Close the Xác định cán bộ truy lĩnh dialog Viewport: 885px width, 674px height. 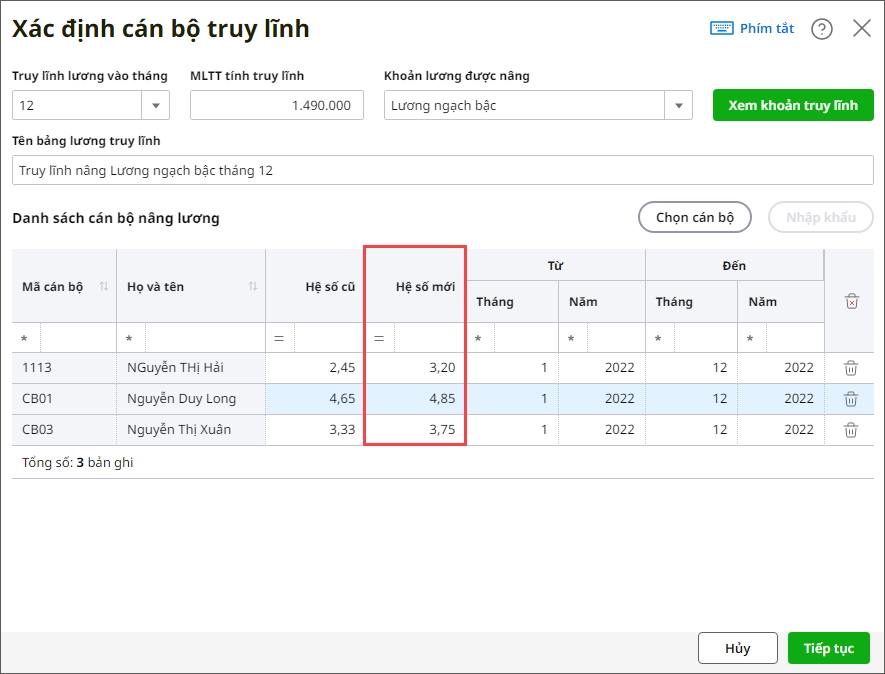tap(861, 28)
